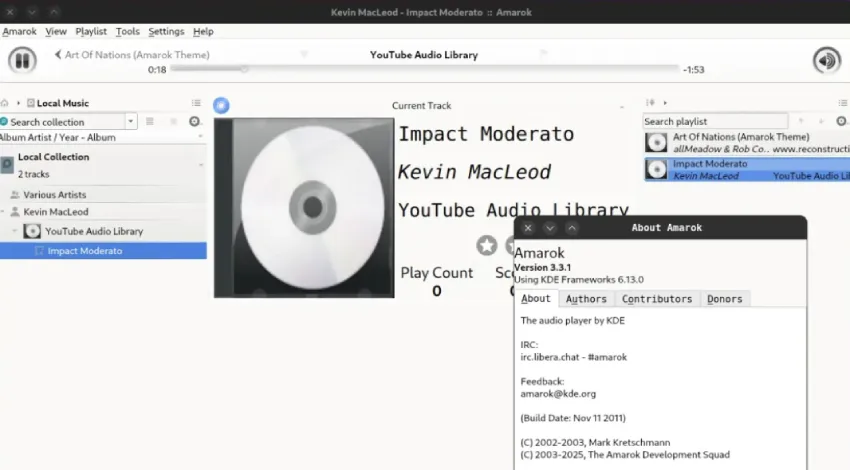Switch to the Authors tab
The image size is (850, 470).
click(586, 299)
